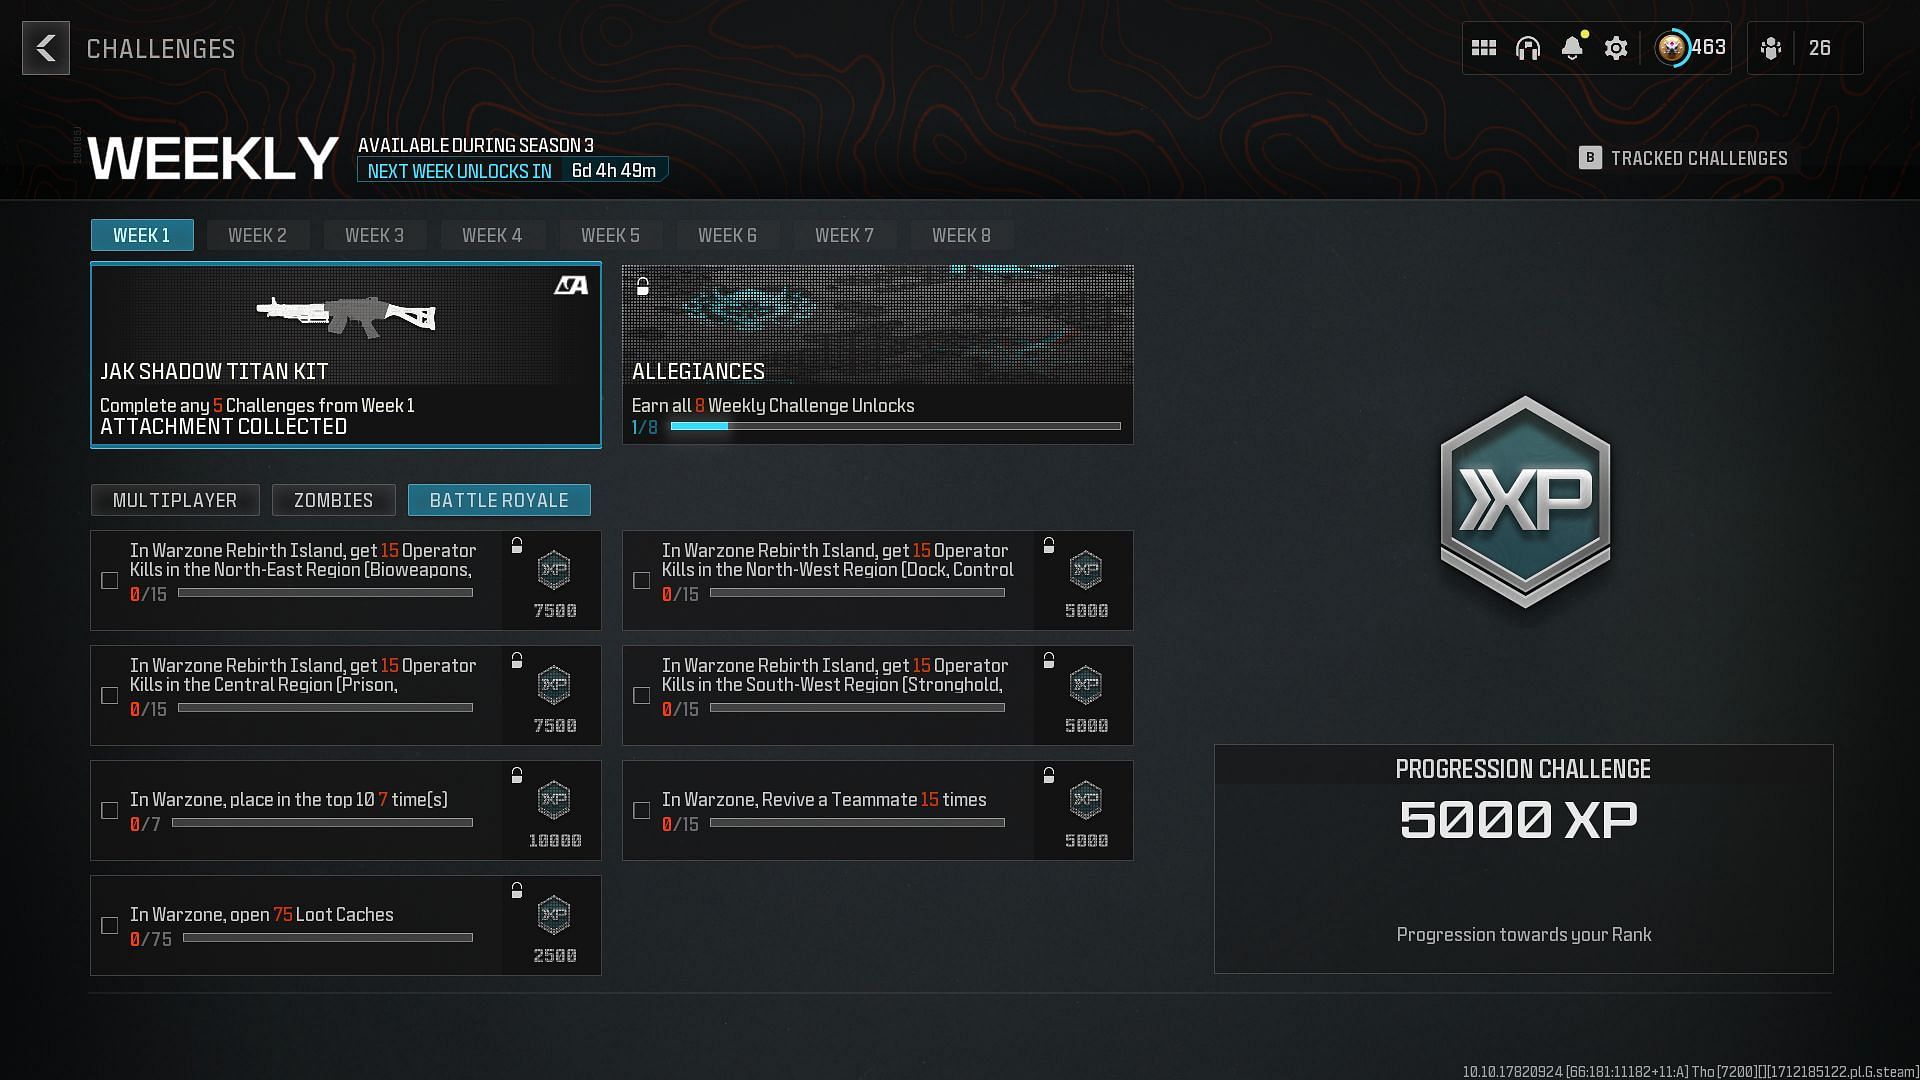
Task: Click the grid/menu layout icon
Action: [x=1484, y=47]
